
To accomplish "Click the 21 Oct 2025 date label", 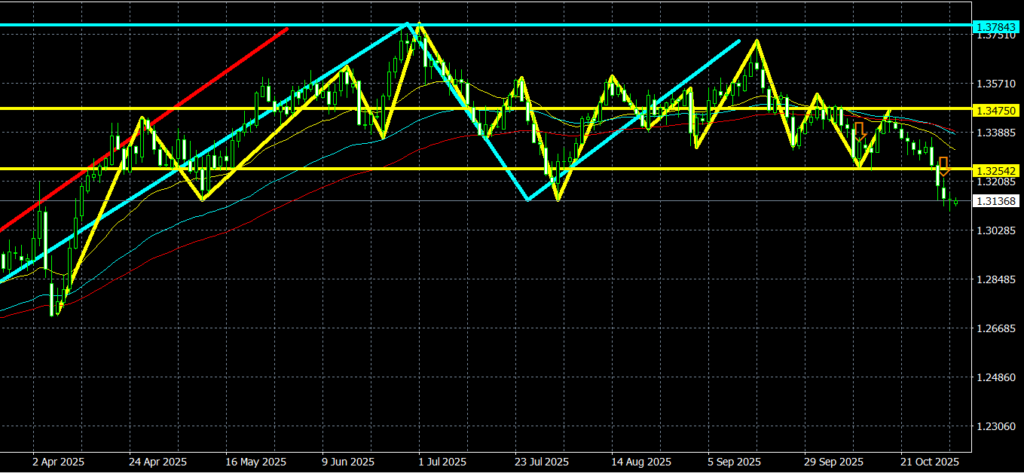I will [x=931, y=463].
